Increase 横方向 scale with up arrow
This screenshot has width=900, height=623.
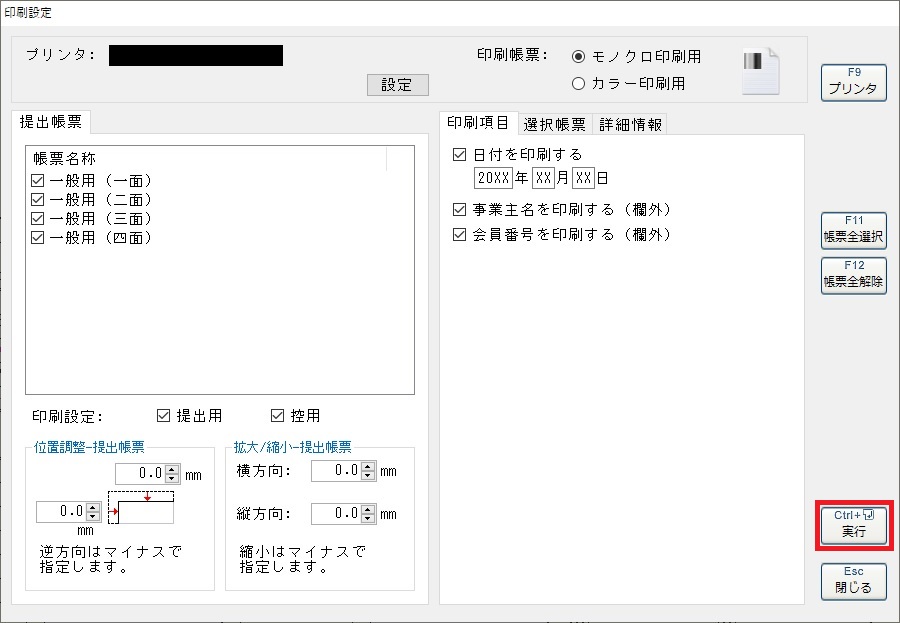point(369,466)
